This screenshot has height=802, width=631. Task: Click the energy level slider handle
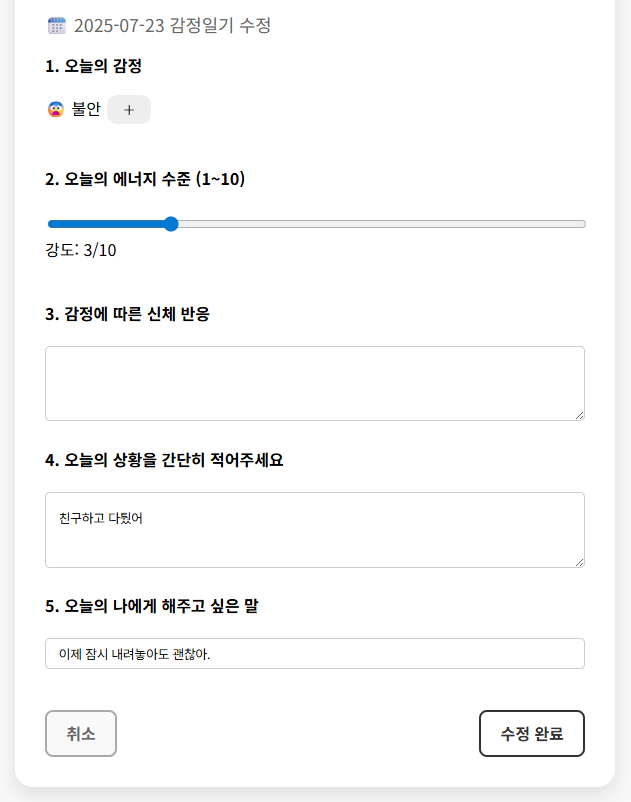click(171, 224)
